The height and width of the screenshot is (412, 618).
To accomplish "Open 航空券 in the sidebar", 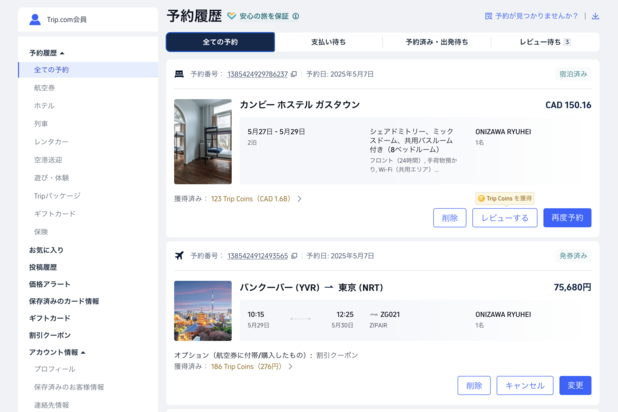I will tap(44, 88).
